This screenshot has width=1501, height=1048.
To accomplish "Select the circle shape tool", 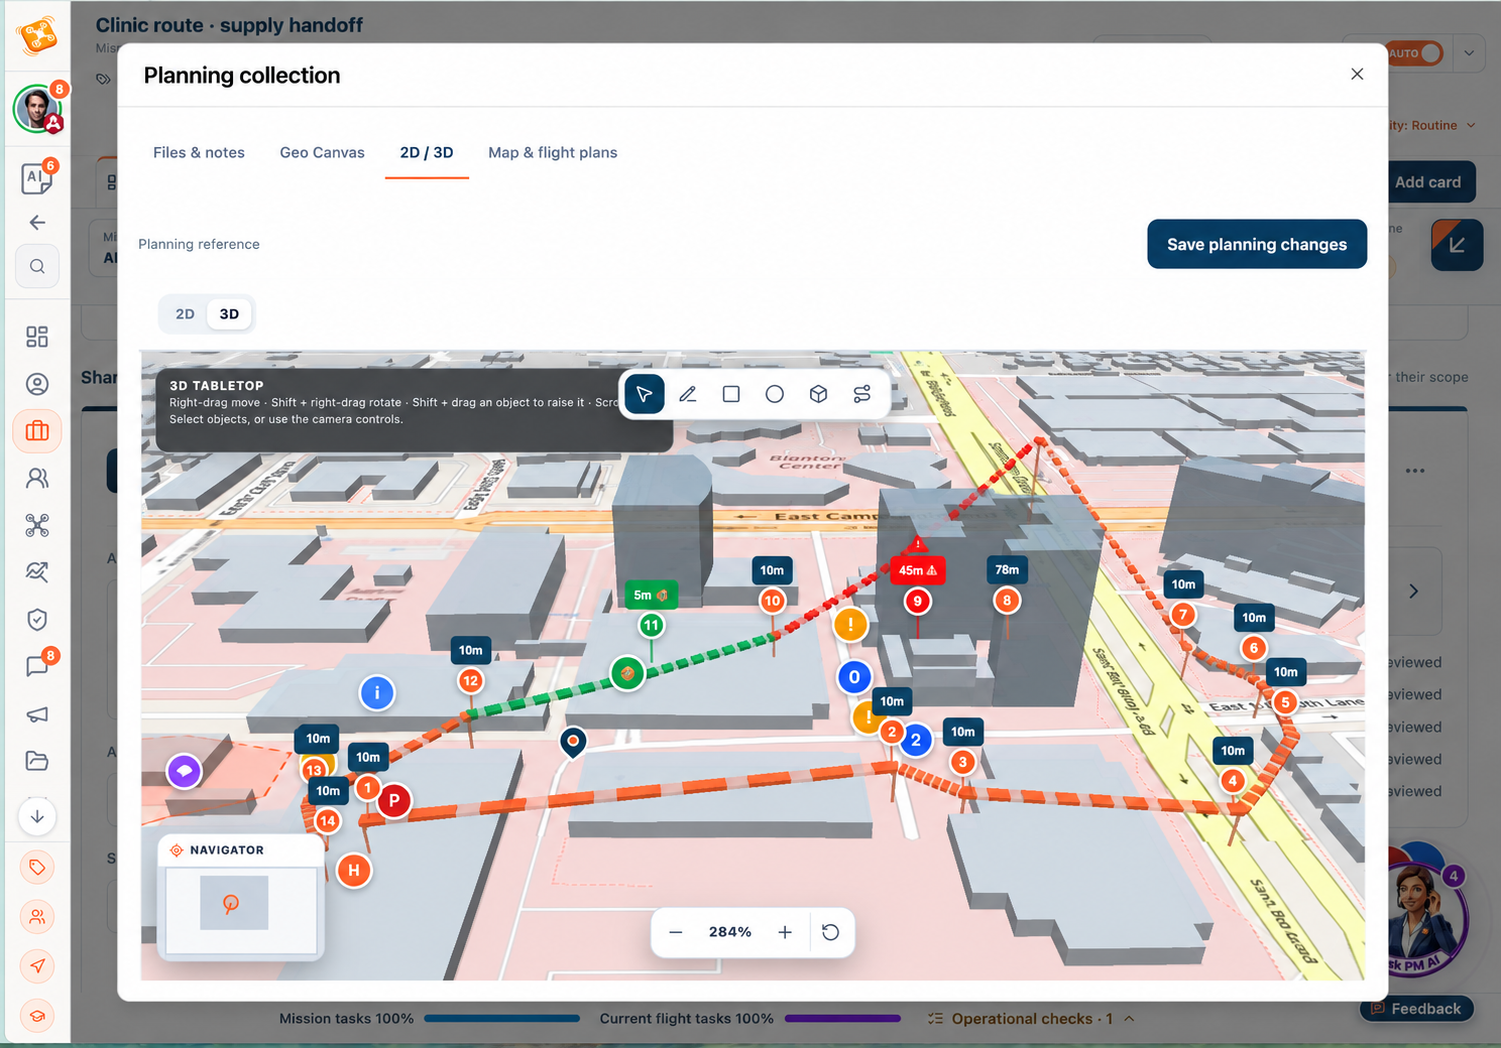I will click(x=775, y=394).
